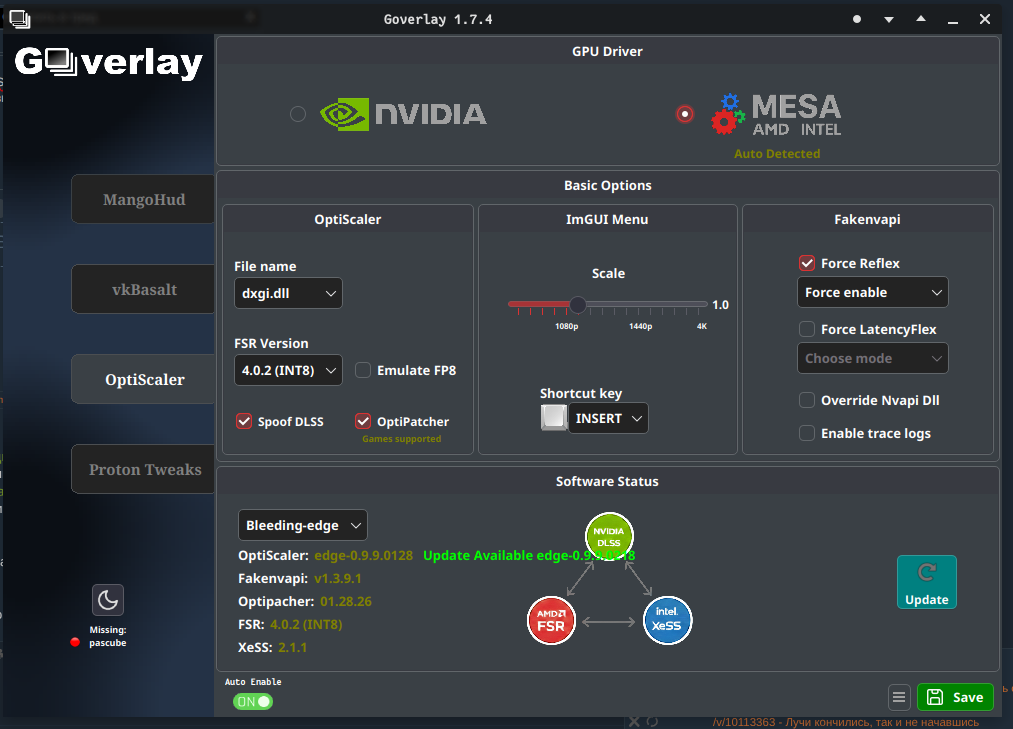Click the scale value 1.0 label
This screenshot has width=1013, height=729.
pos(720,304)
